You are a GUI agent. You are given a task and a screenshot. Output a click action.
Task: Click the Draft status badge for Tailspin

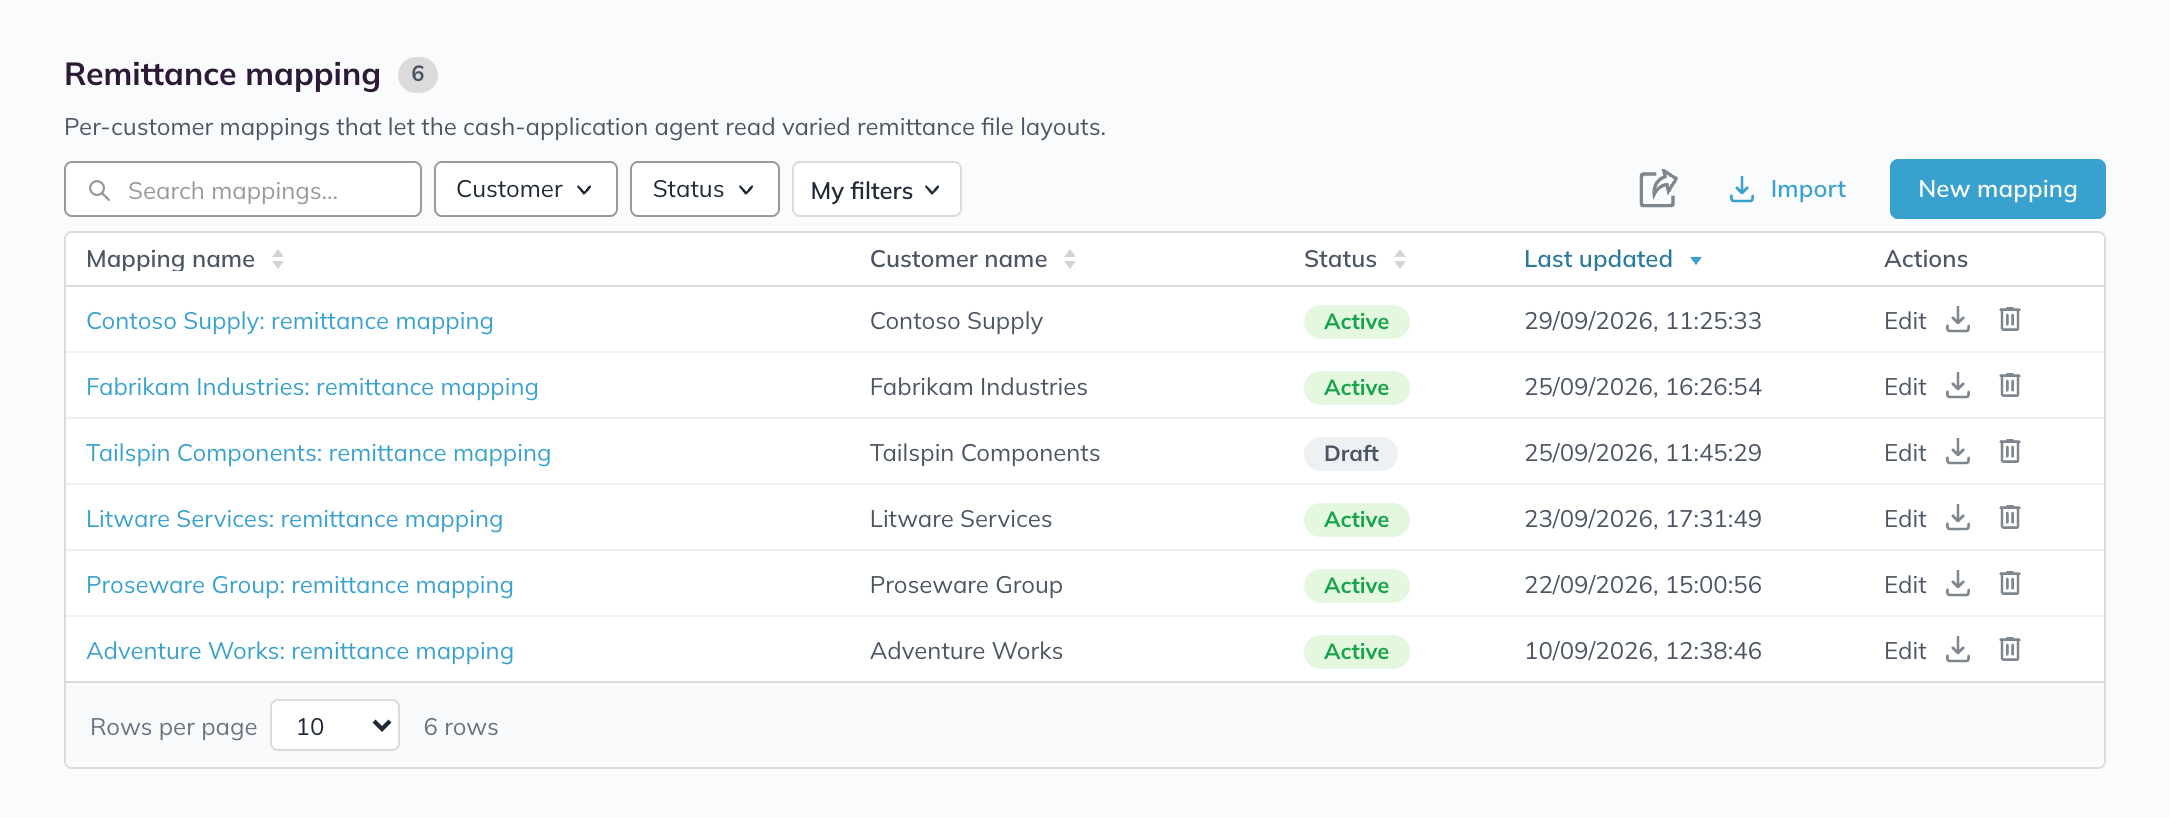(1351, 453)
